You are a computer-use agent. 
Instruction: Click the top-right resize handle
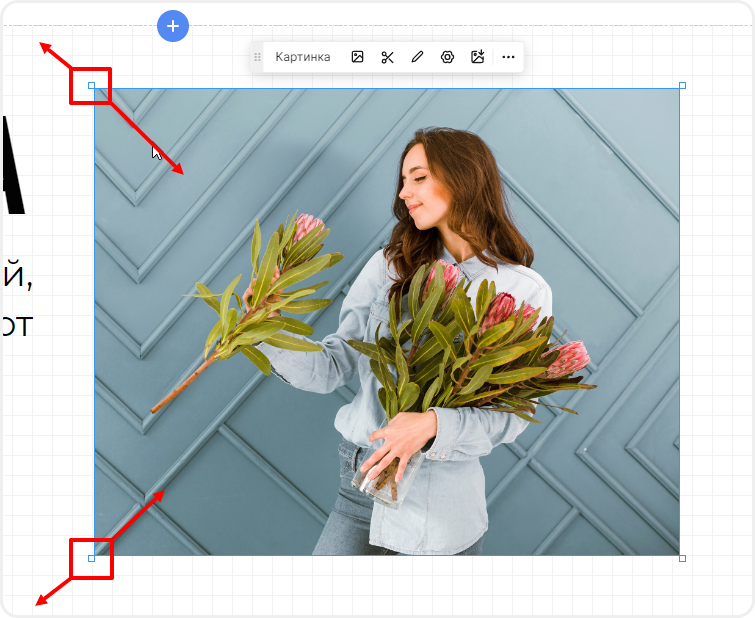(682, 86)
